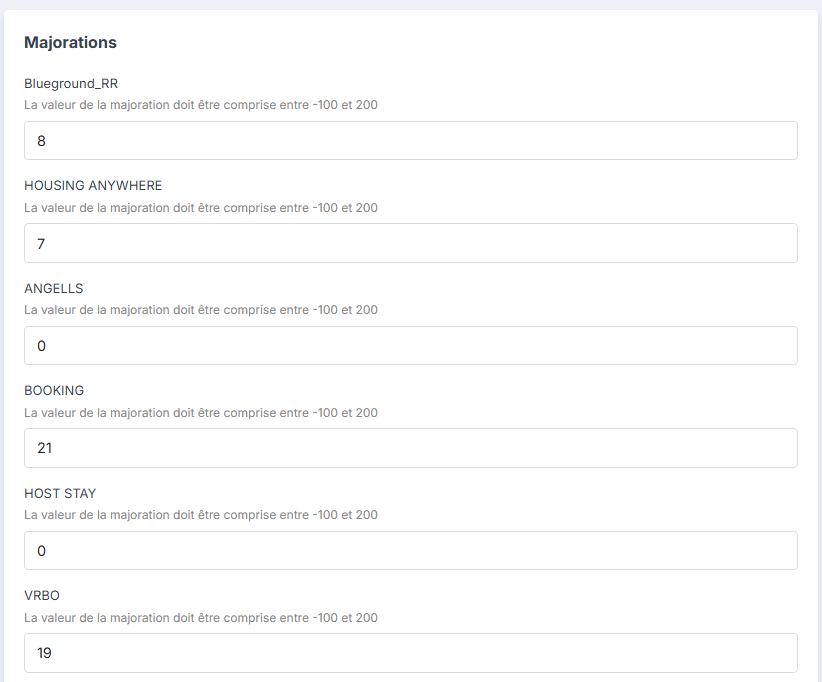Click the hint text under BOOKING

[201, 413]
